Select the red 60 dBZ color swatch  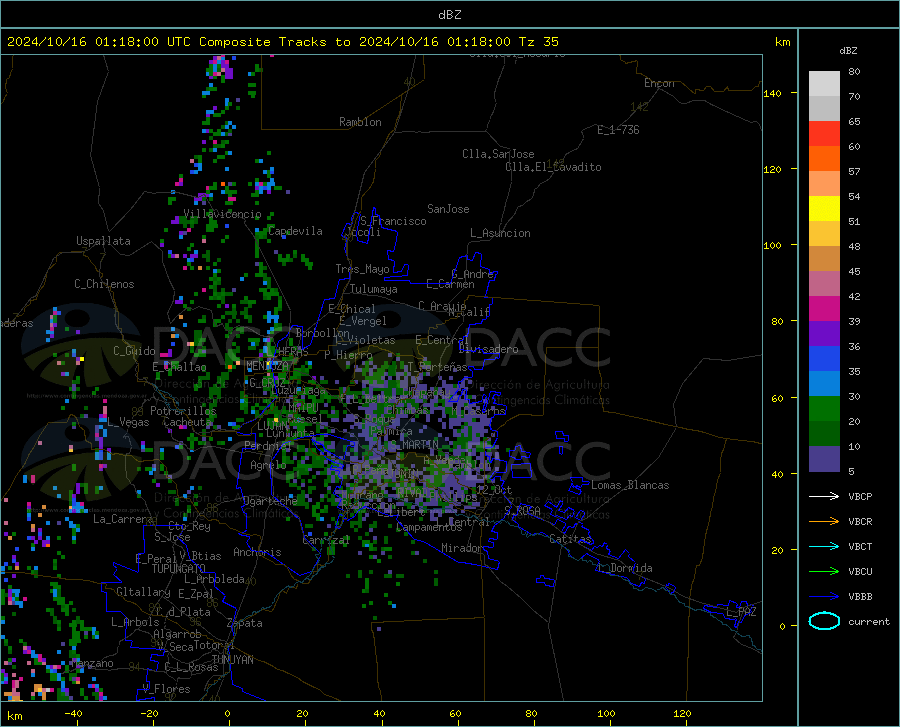tap(824, 134)
